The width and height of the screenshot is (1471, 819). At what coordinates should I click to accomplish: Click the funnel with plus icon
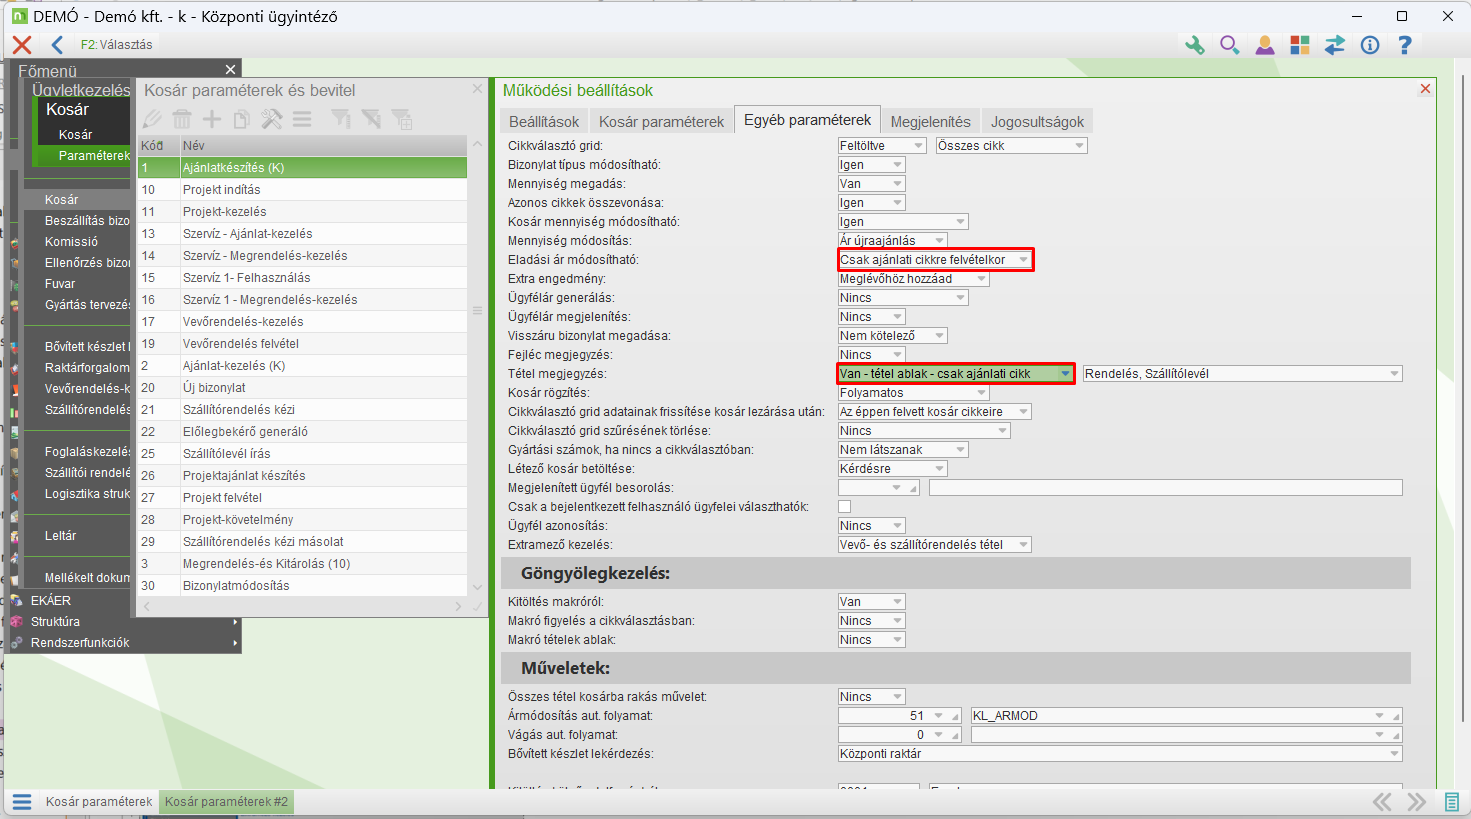click(x=402, y=120)
